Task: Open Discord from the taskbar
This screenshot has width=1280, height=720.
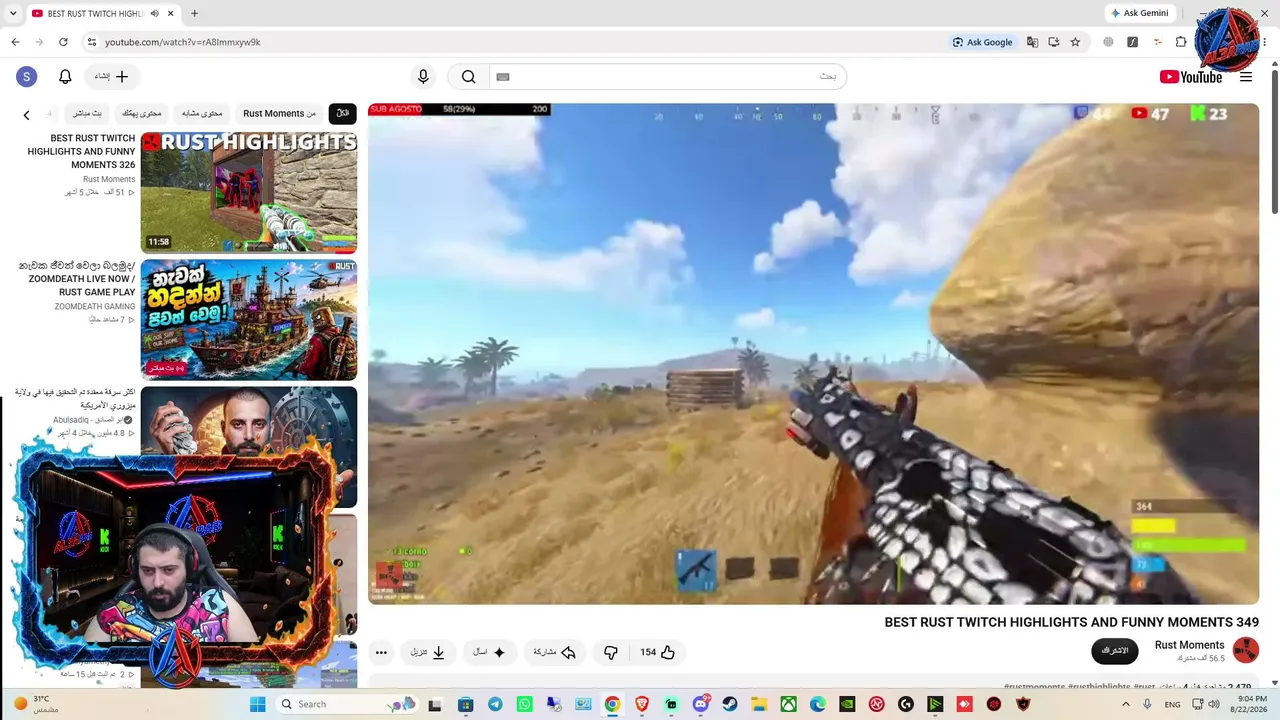Action: (x=701, y=704)
